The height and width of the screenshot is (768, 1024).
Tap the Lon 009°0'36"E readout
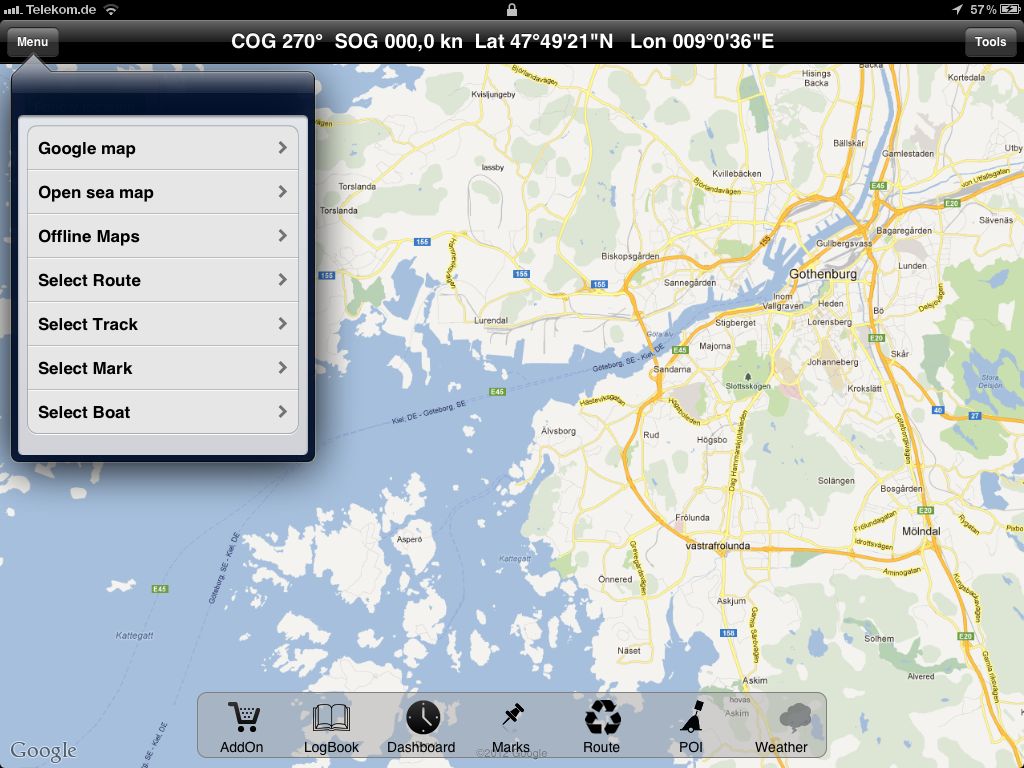702,42
